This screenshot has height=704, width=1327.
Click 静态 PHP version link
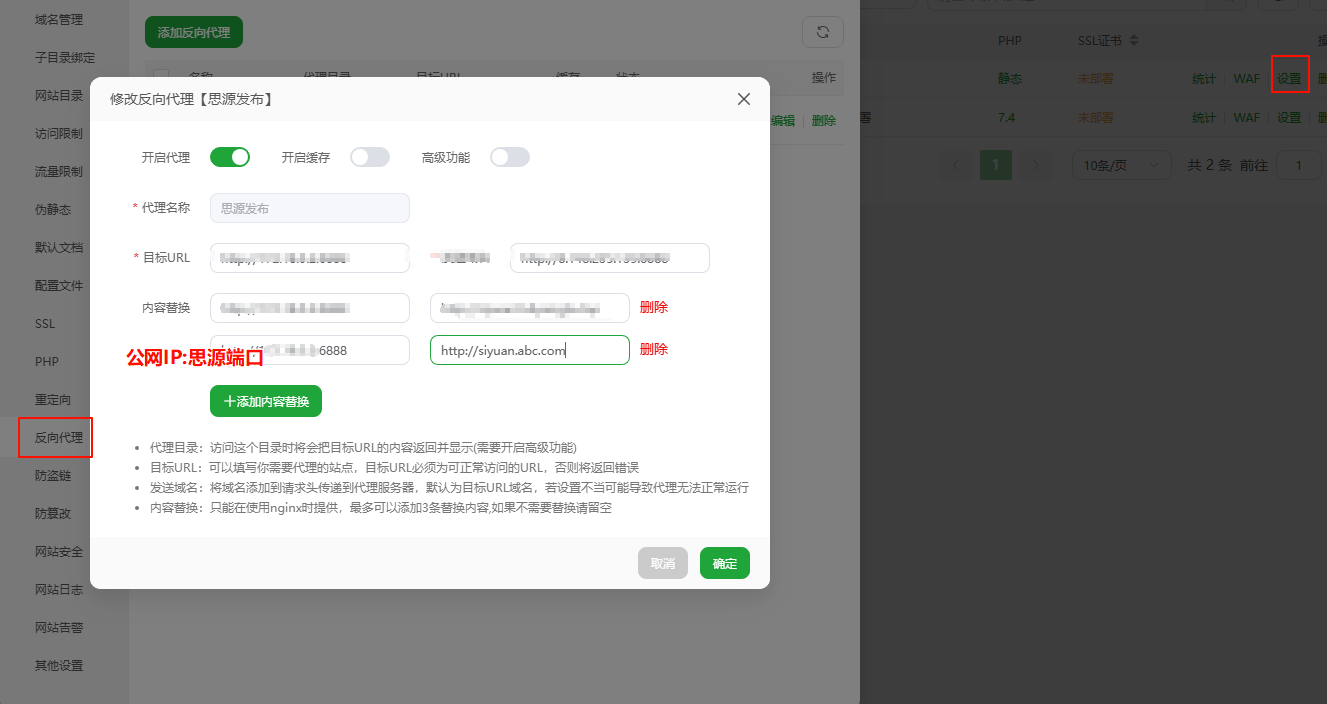coord(1010,78)
